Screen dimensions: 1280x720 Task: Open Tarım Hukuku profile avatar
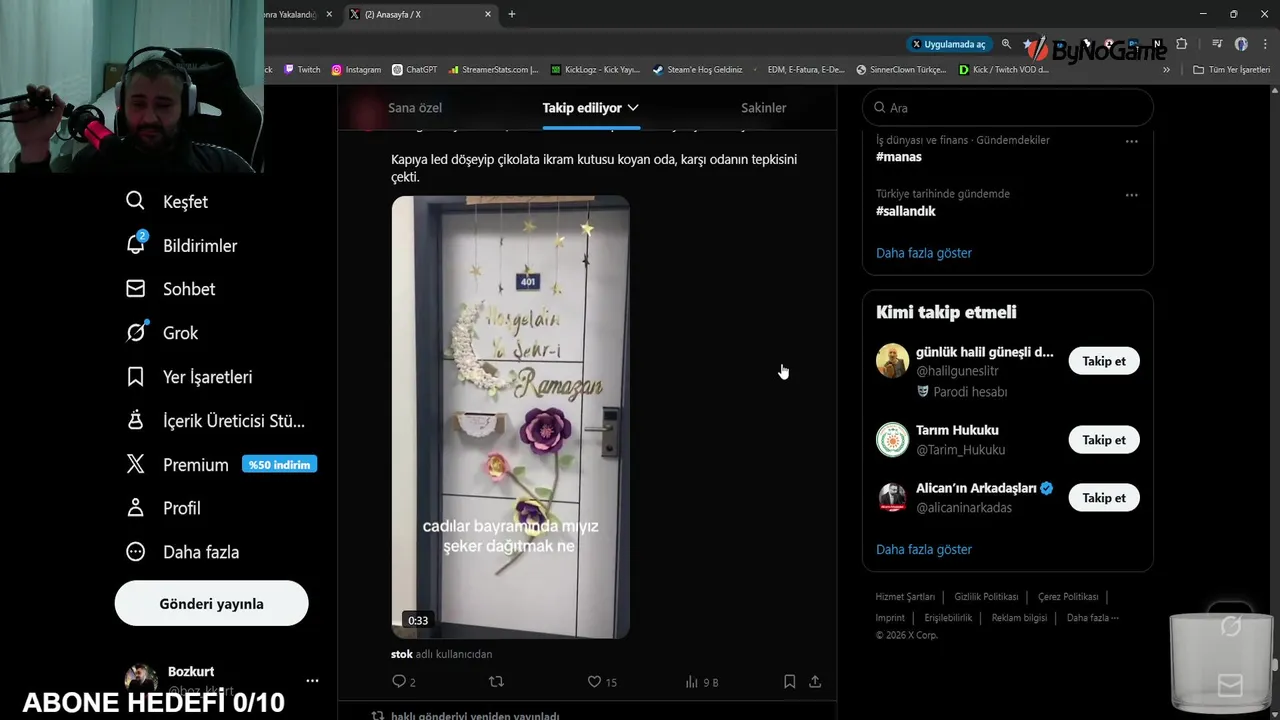[x=892, y=440]
